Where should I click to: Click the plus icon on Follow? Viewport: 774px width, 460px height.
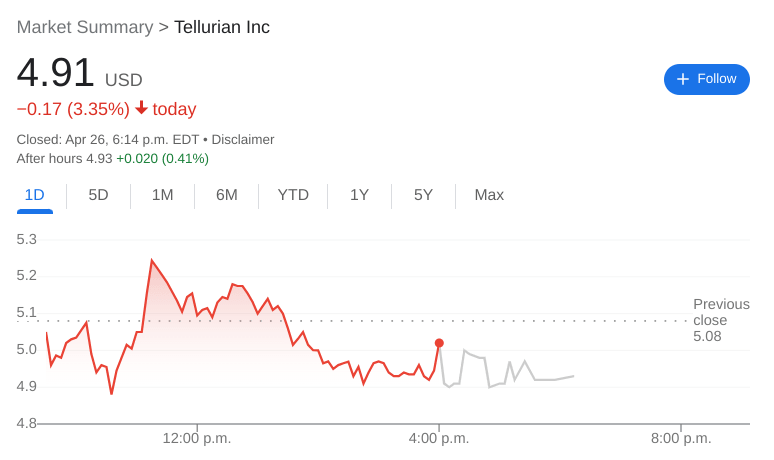[683, 79]
